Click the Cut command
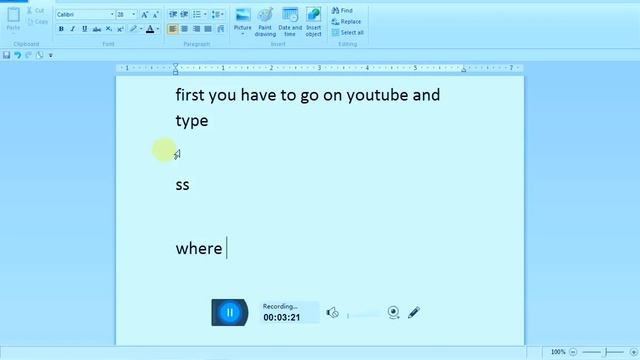The width and height of the screenshot is (640, 360). [x=36, y=10]
